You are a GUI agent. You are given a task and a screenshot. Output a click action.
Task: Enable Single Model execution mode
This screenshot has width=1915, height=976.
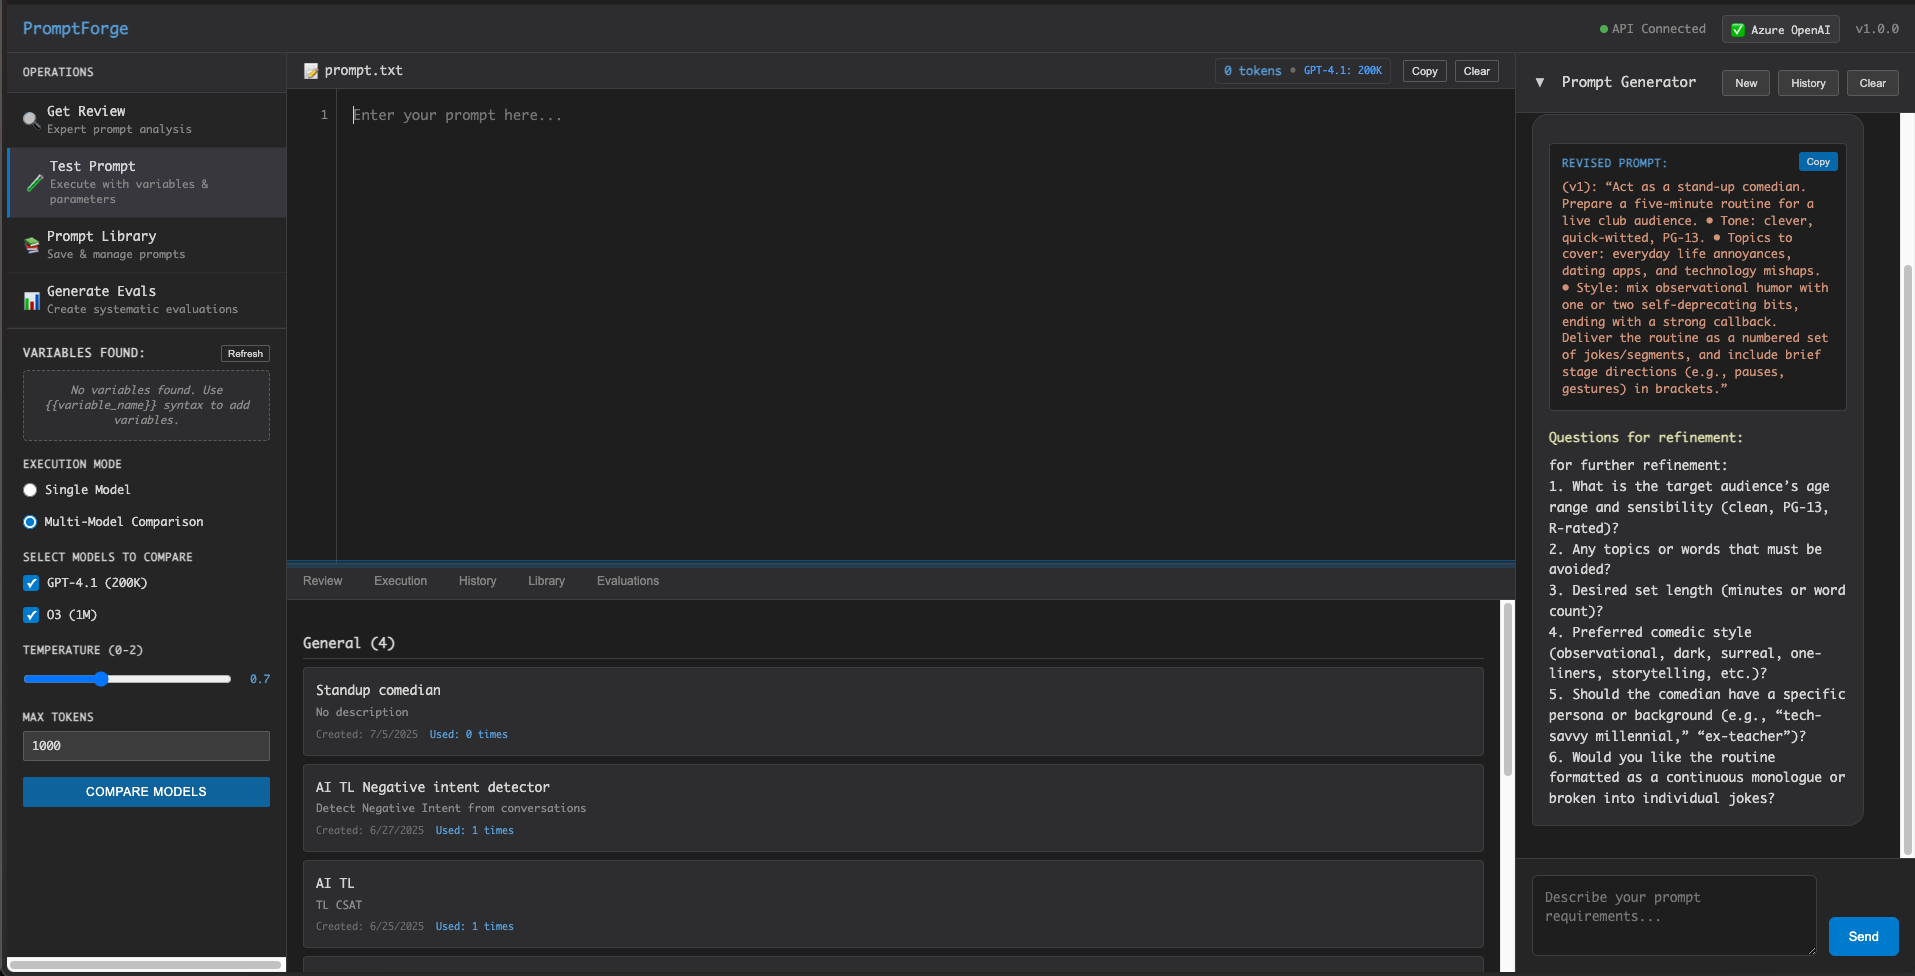[x=30, y=490]
